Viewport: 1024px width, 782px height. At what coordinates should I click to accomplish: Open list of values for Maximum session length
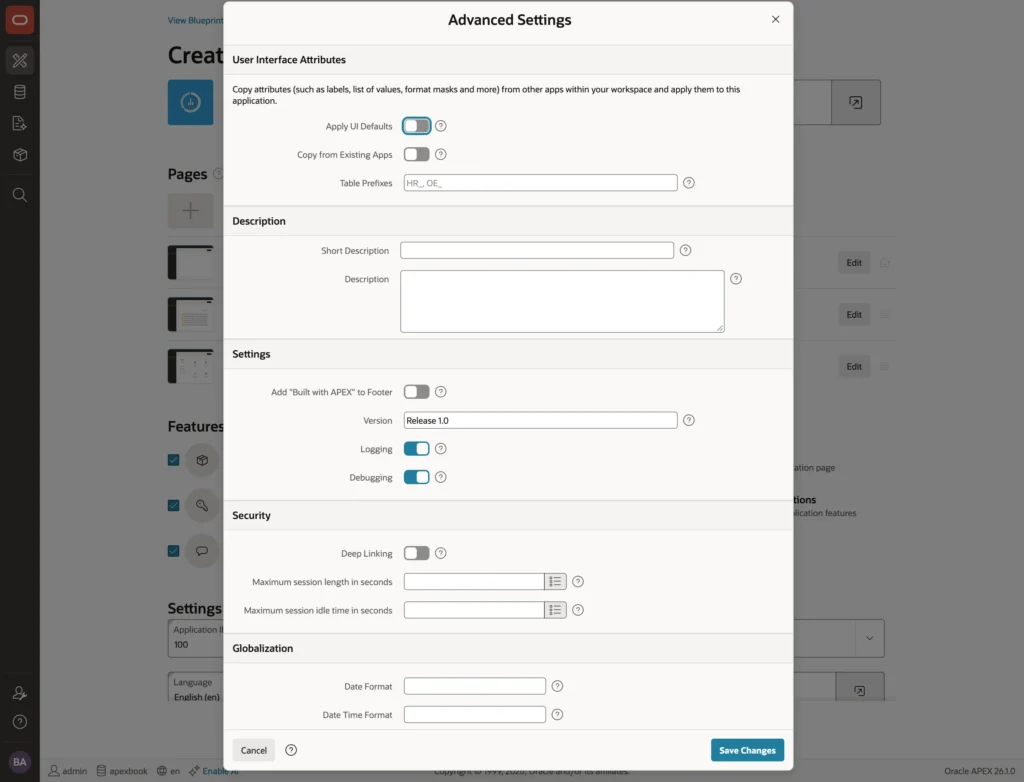555,581
